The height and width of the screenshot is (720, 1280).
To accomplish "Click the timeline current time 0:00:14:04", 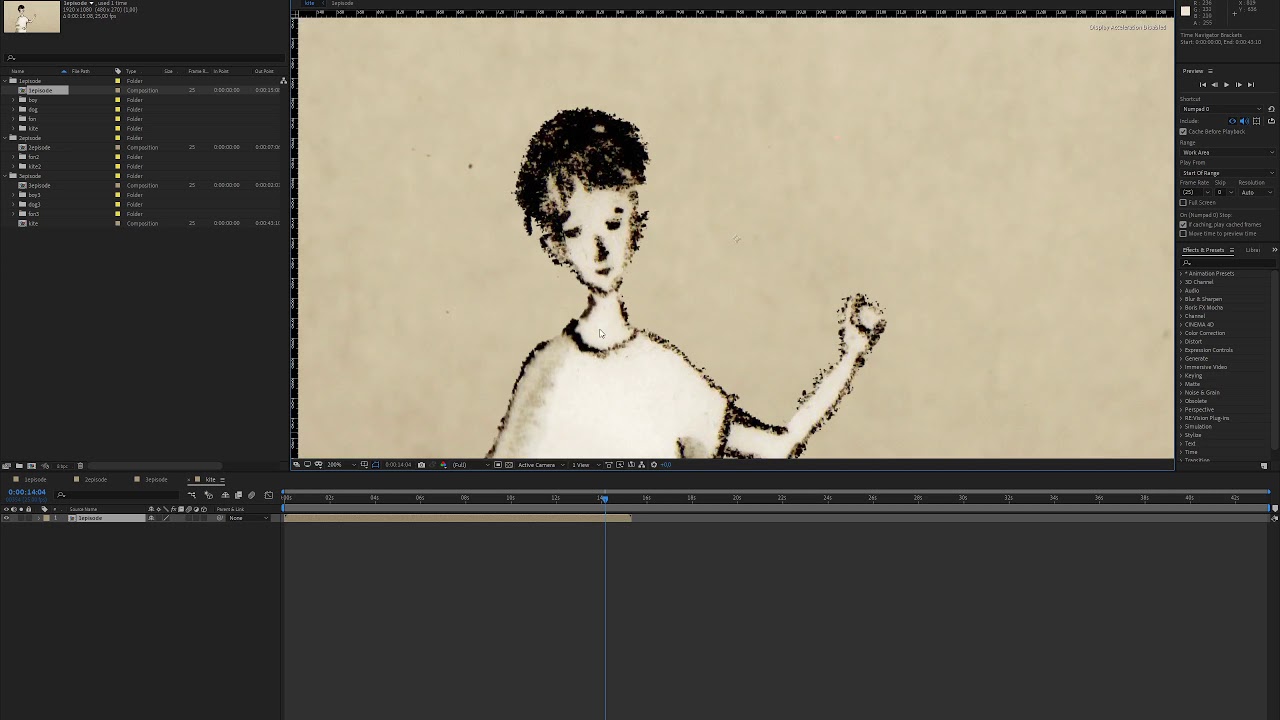I will point(27,492).
